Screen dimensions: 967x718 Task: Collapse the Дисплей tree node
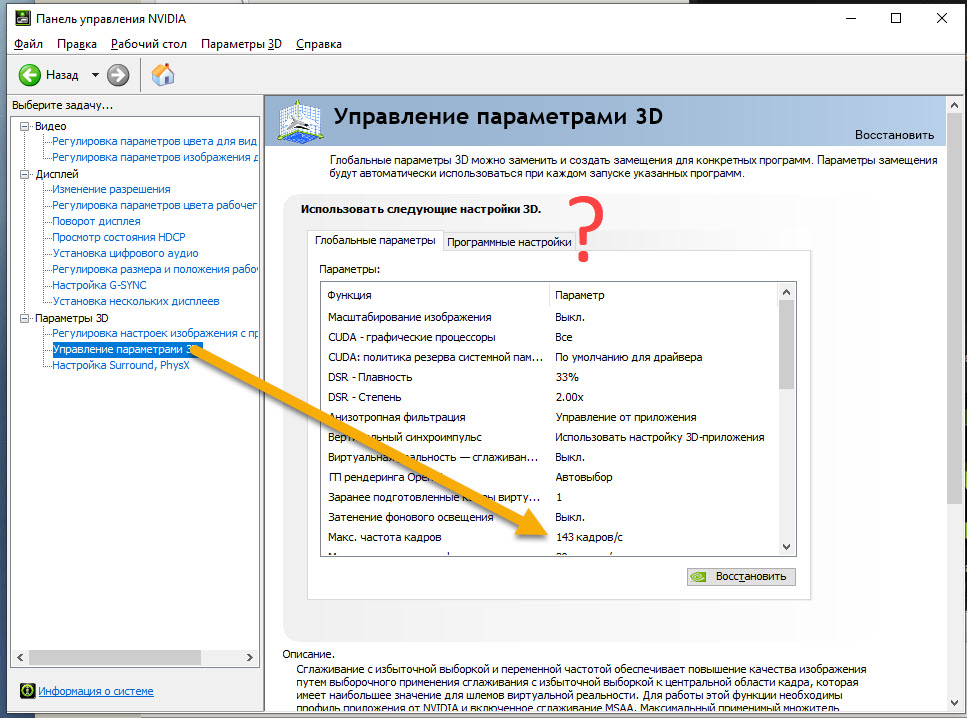[25, 174]
